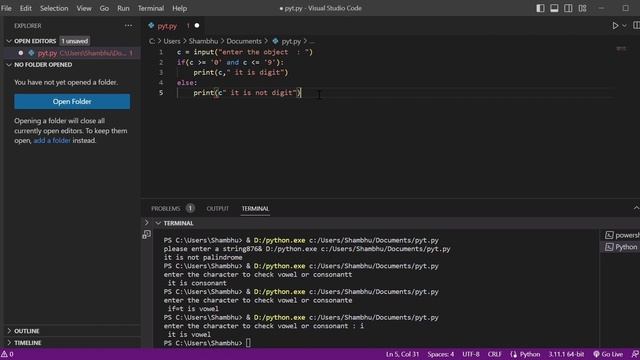Screen dimensions: 640x360
Task: Change CRLF end of line sequence
Action: 495,354
